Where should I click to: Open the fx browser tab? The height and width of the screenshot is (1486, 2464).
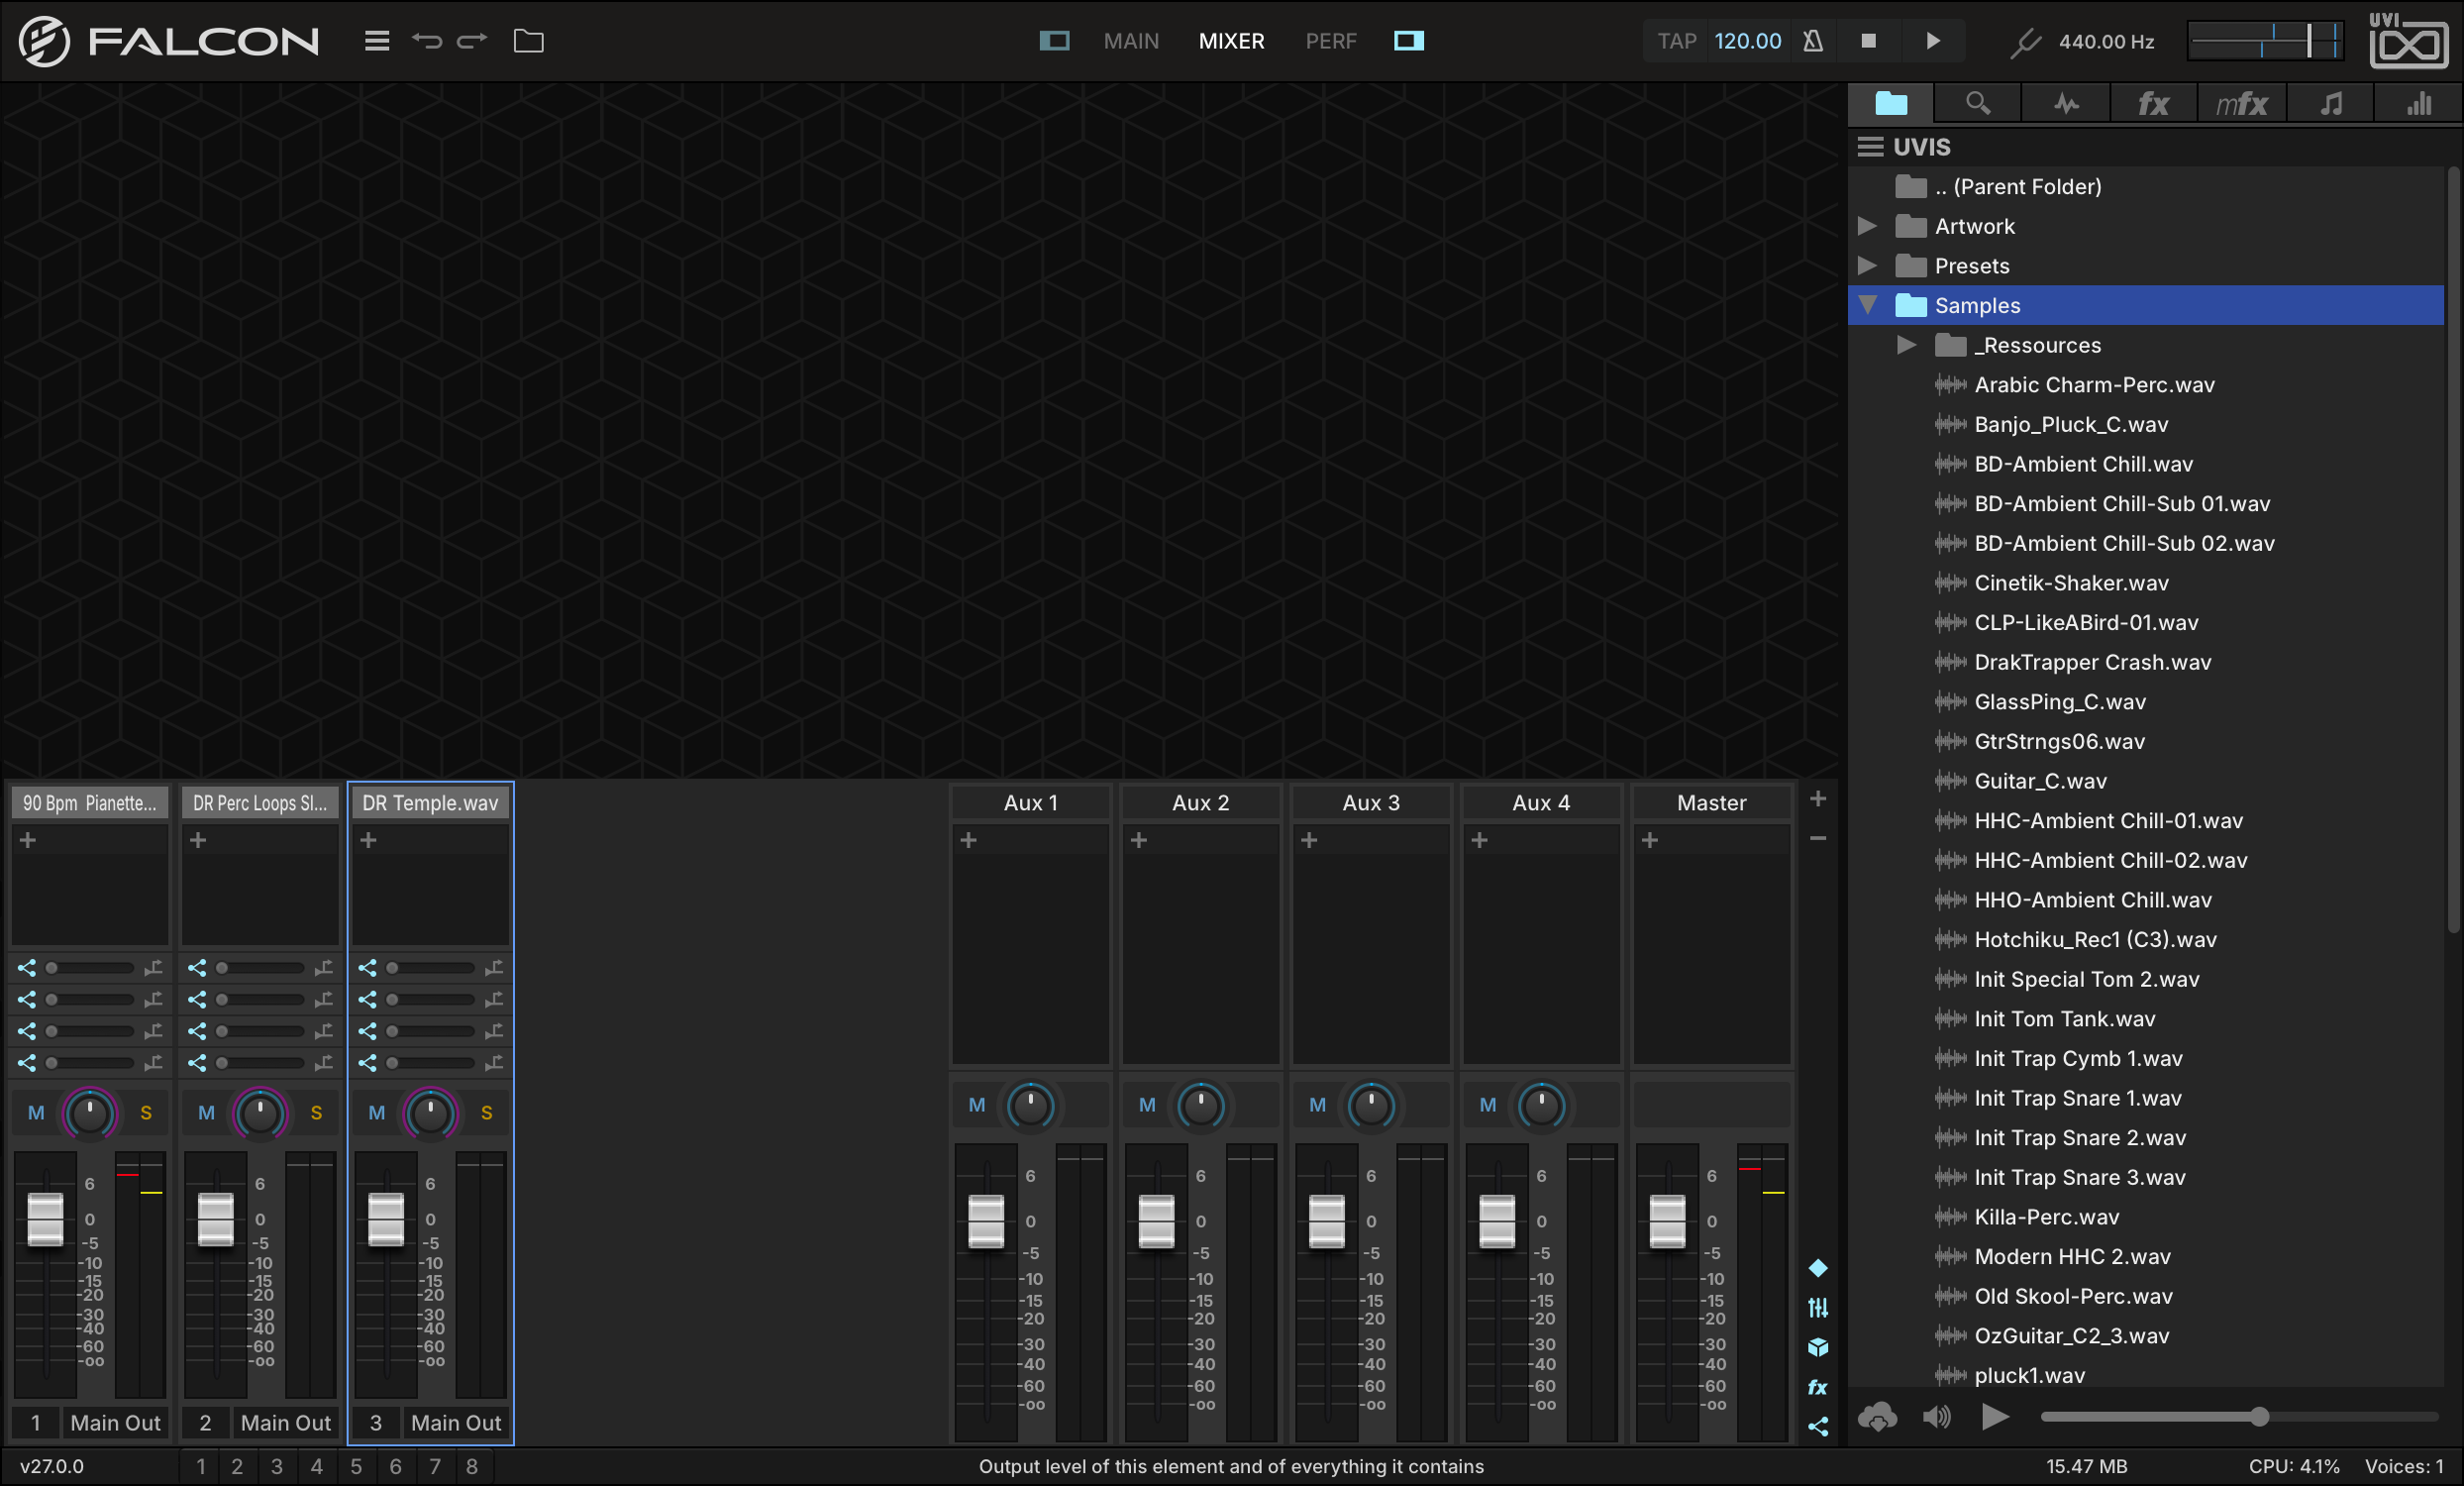click(x=2153, y=104)
